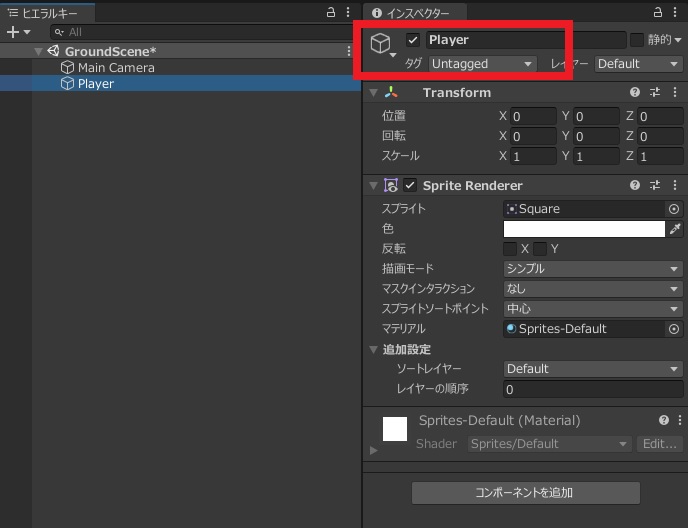Toggle the Inspector panel lock icon

coord(657,12)
